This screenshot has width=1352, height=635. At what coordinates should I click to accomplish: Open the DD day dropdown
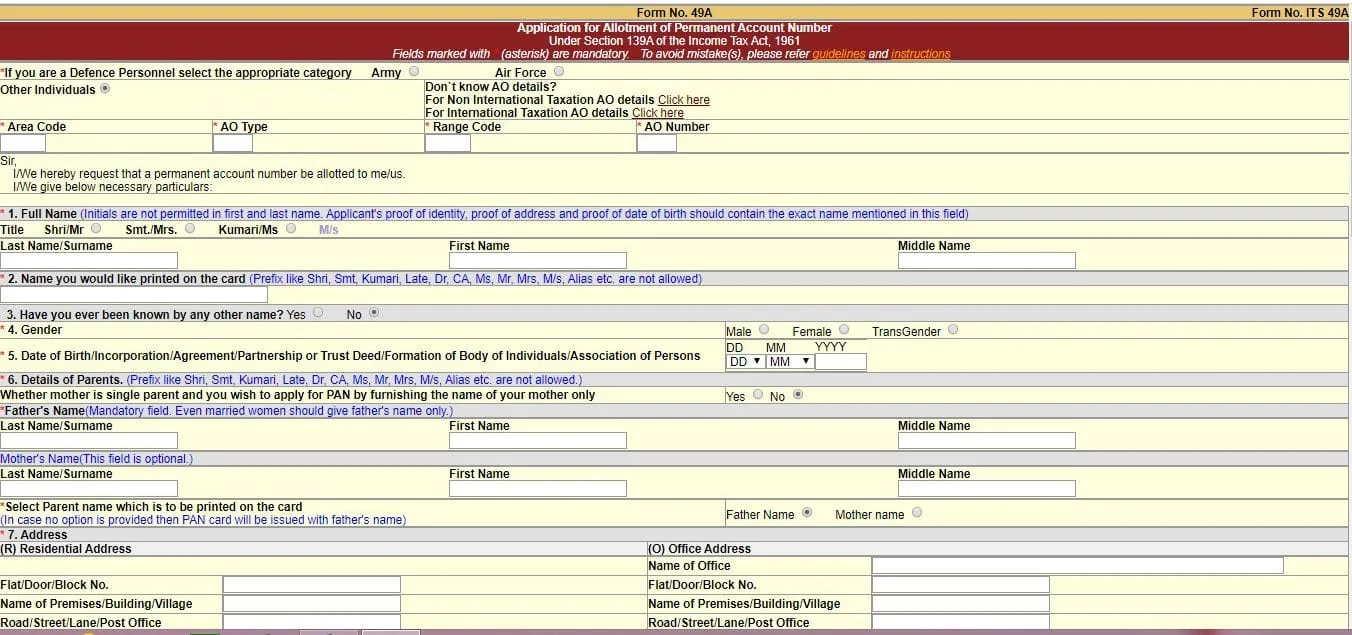[x=745, y=362]
